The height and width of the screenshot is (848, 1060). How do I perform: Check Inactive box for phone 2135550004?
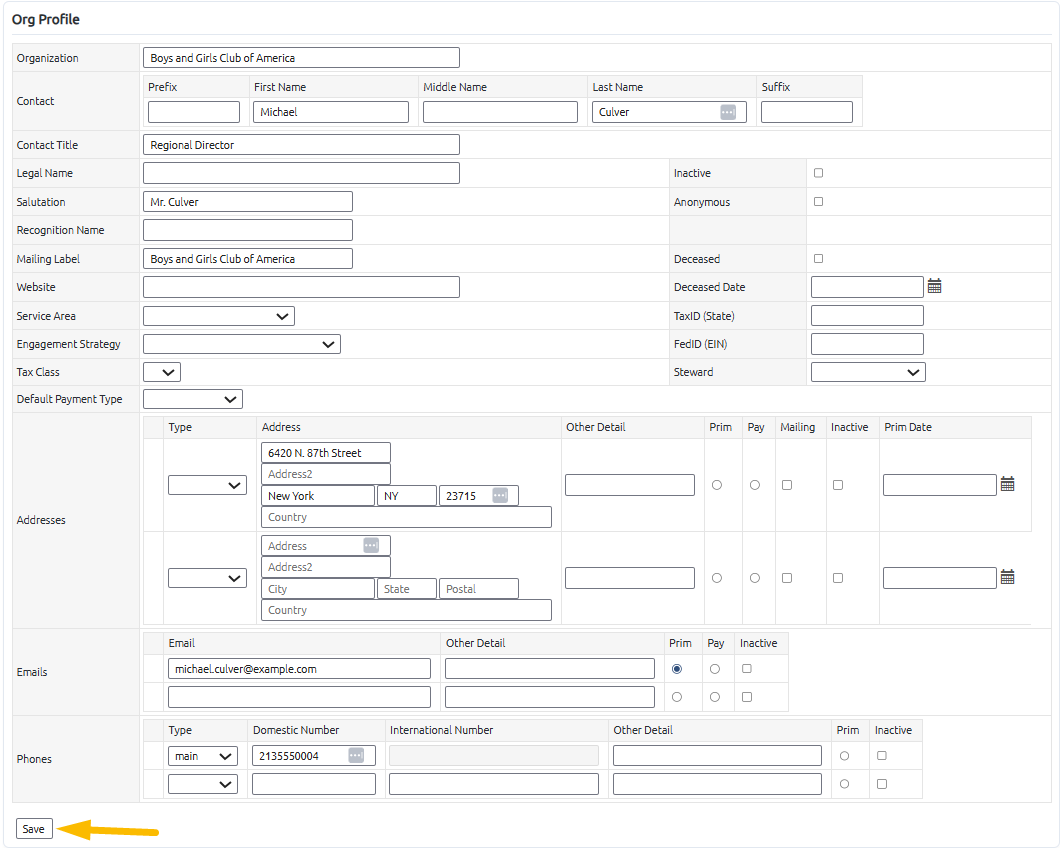point(882,755)
